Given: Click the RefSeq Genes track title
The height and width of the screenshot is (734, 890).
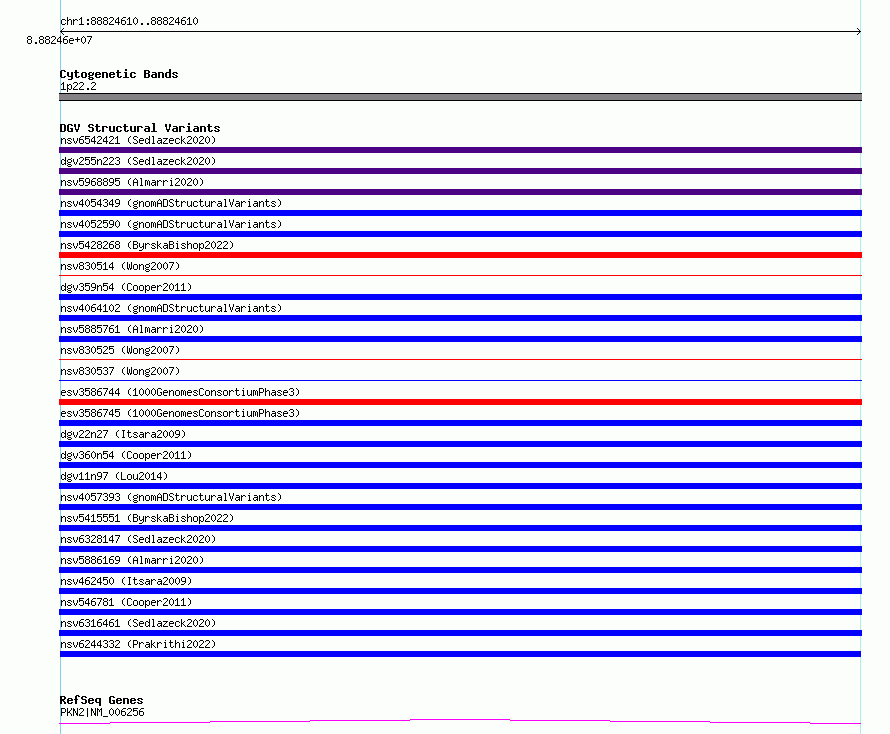Looking at the screenshot, I should point(102,700).
